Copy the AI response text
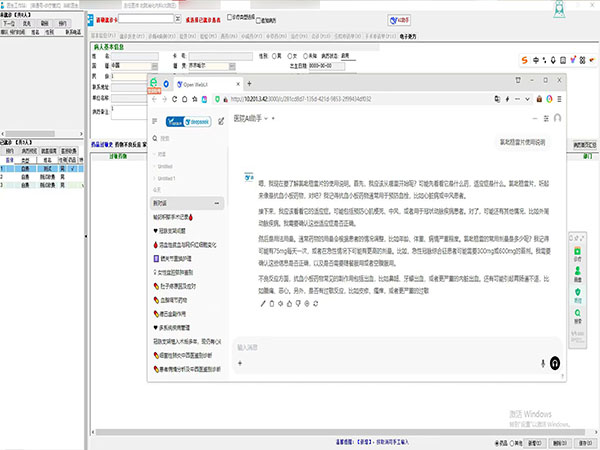 click(x=272, y=304)
